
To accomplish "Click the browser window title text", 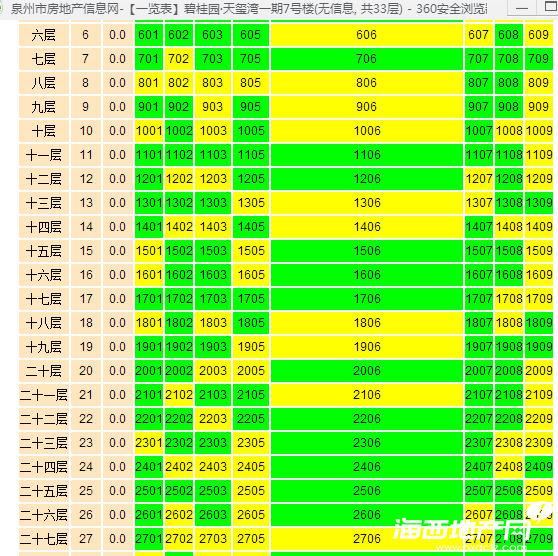I will 249,9.
